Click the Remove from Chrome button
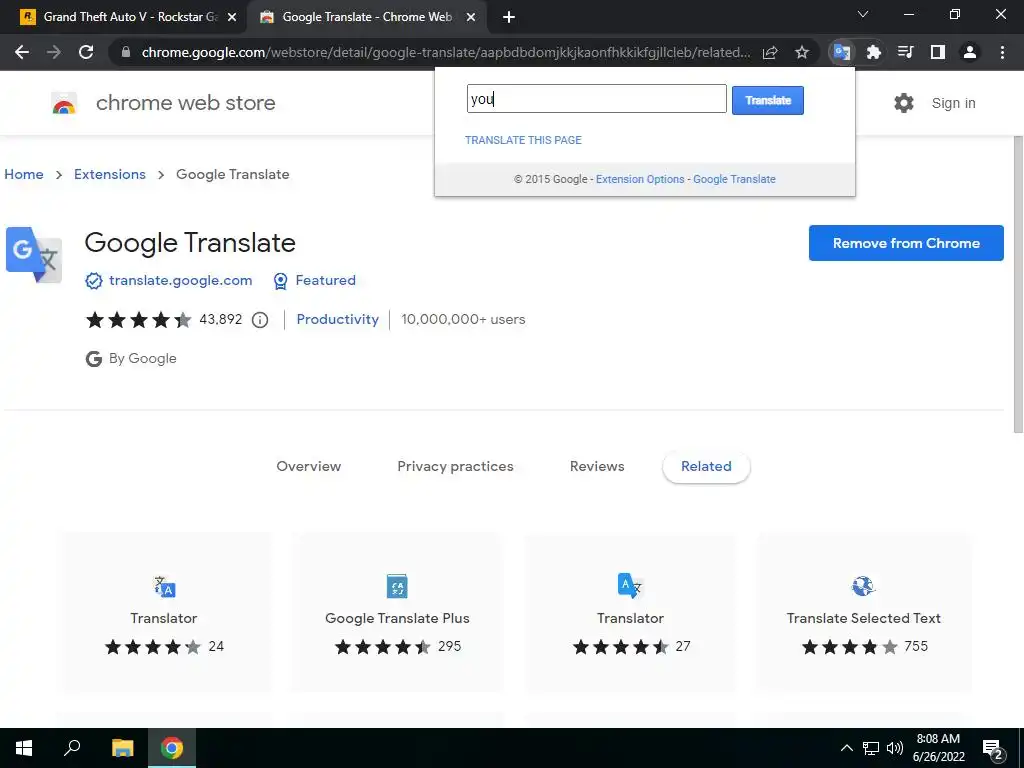Screen dimensions: 1024x768 click(906, 243)
